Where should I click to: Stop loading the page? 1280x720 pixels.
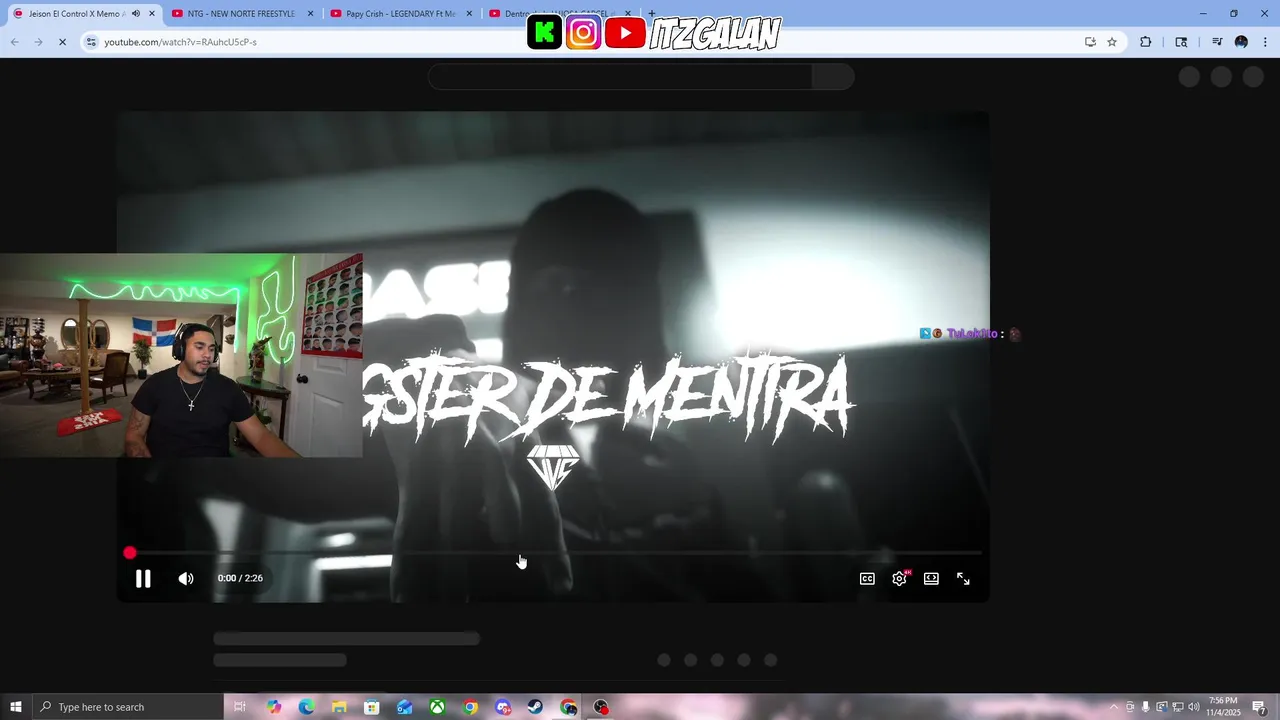[x=62, y=42]
